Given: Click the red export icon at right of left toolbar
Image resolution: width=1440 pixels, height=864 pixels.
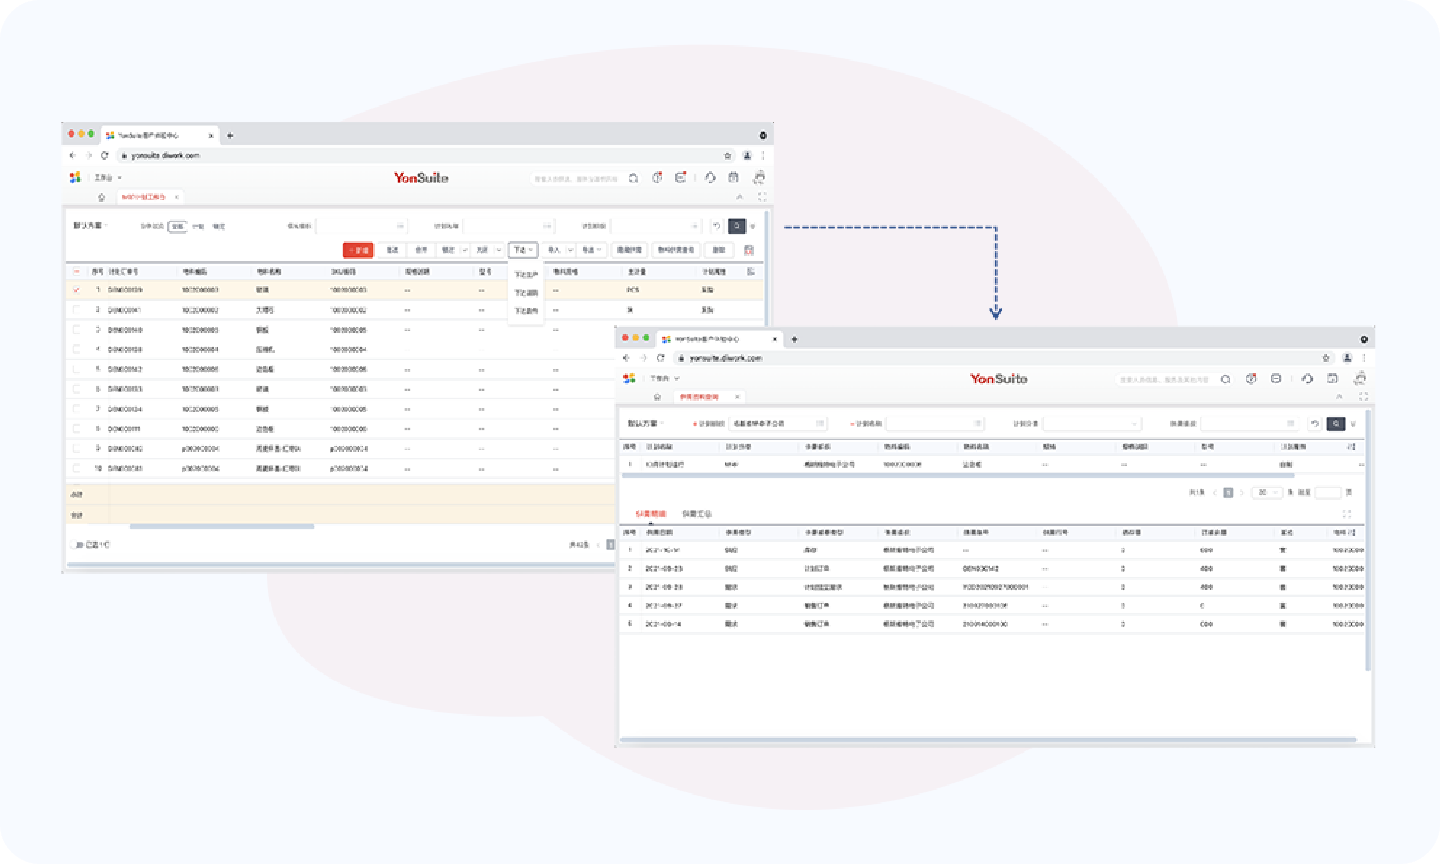Looking at the screenshot, I should [749, 250].
